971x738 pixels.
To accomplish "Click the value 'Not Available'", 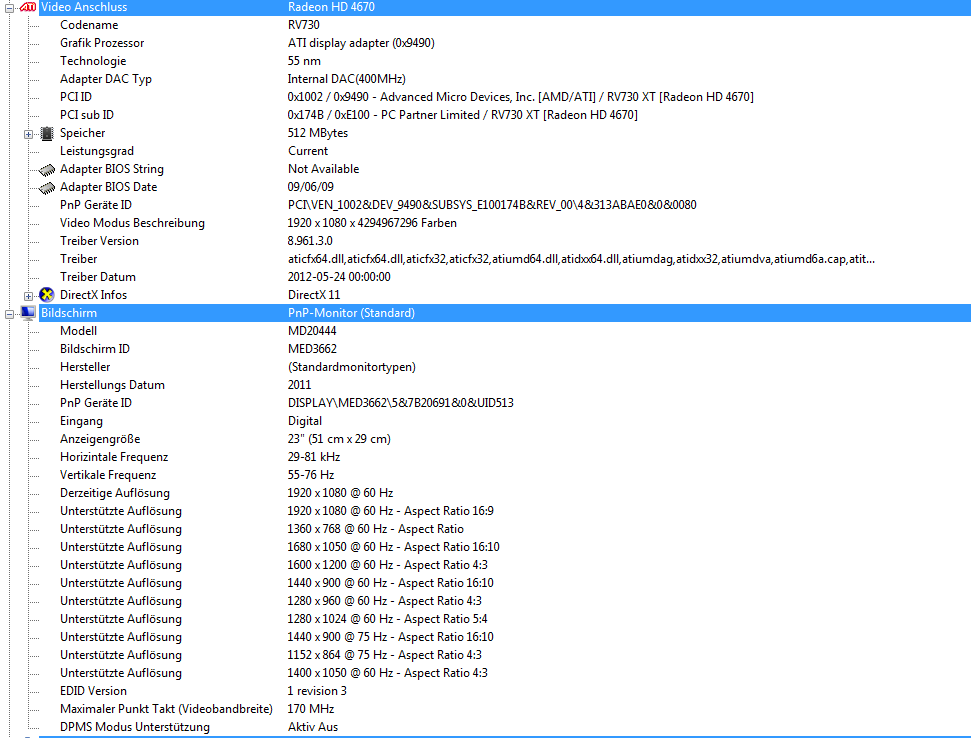I will (x=323, y=169).
